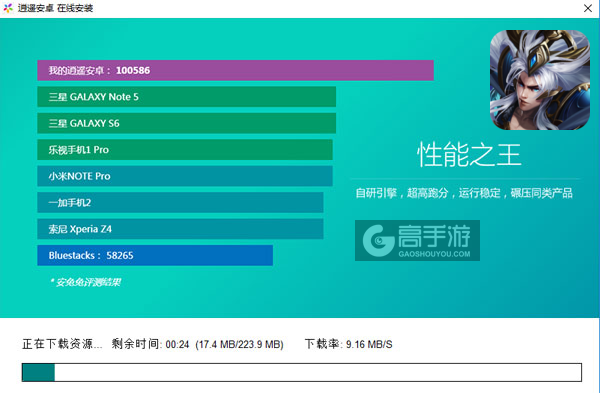The image size is (600, 393).
Task: Select the 小米NOTE Pro bar
Action: click(x=185, y=176)
